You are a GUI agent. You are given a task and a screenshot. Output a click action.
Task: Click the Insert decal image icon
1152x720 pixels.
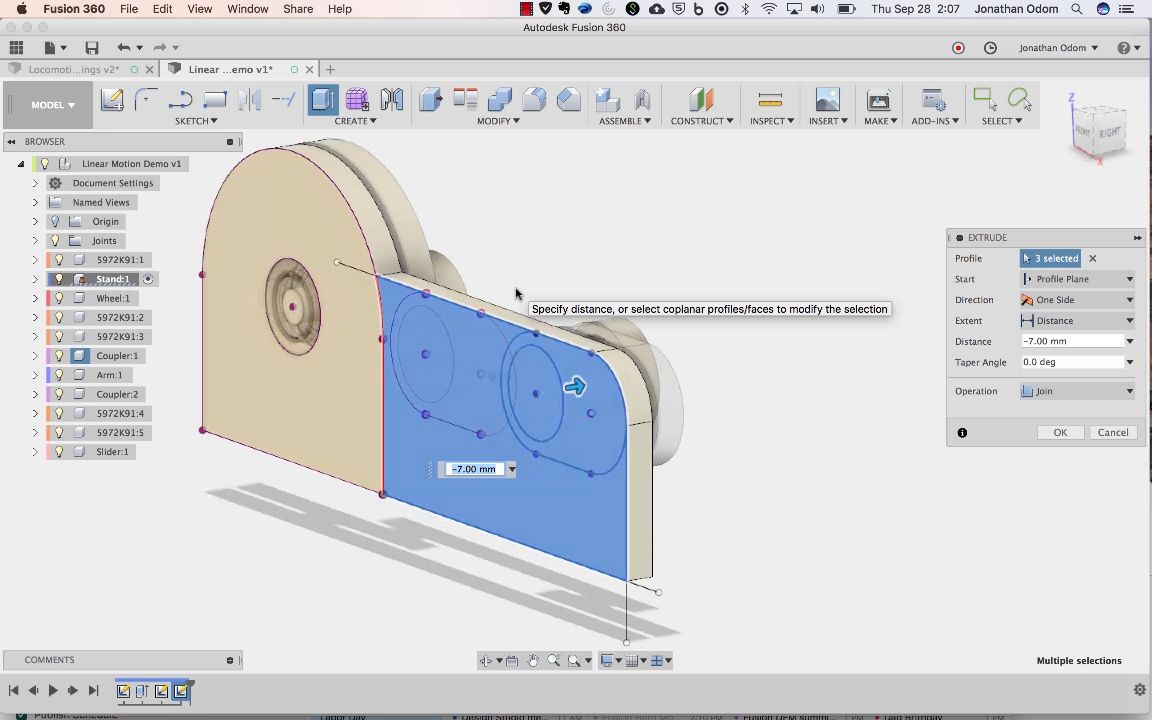pos(828,99)
